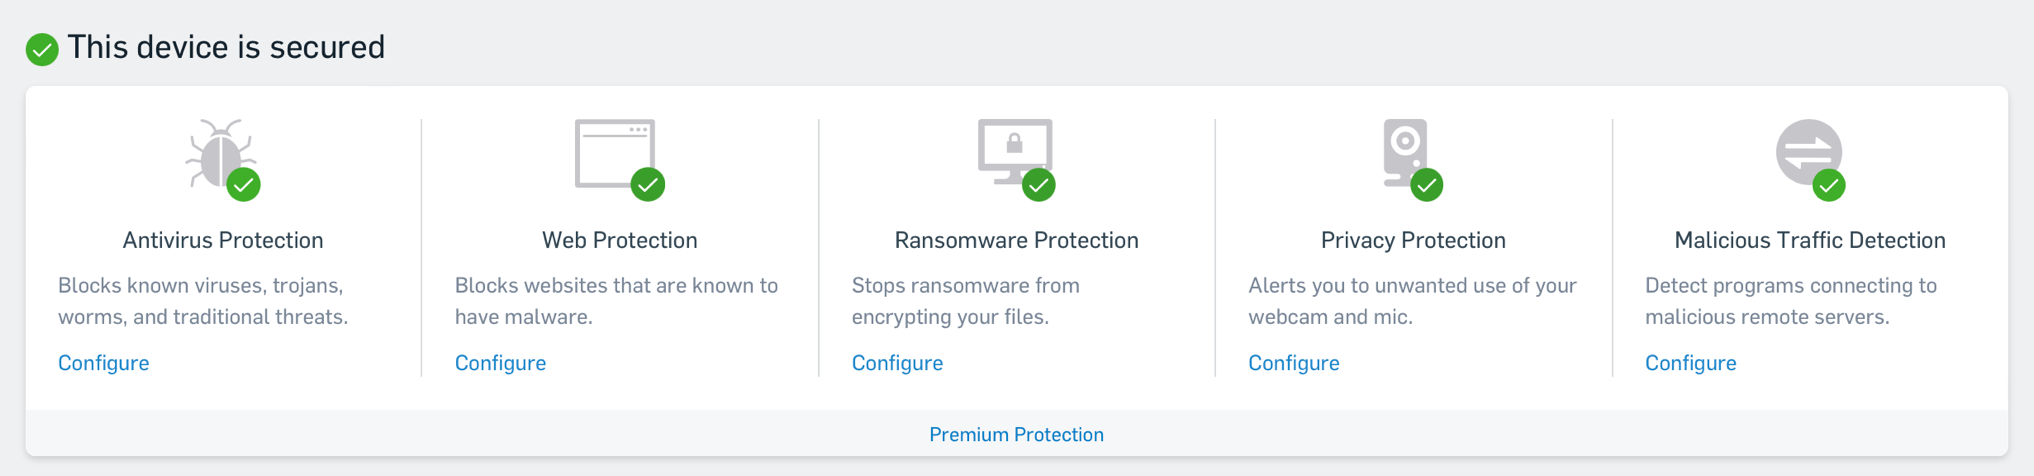This screenshot has height=476, width=2034.
Task: Click the Web Protection browser window icon
Action: pyautogui.click(x=615, y=153)
